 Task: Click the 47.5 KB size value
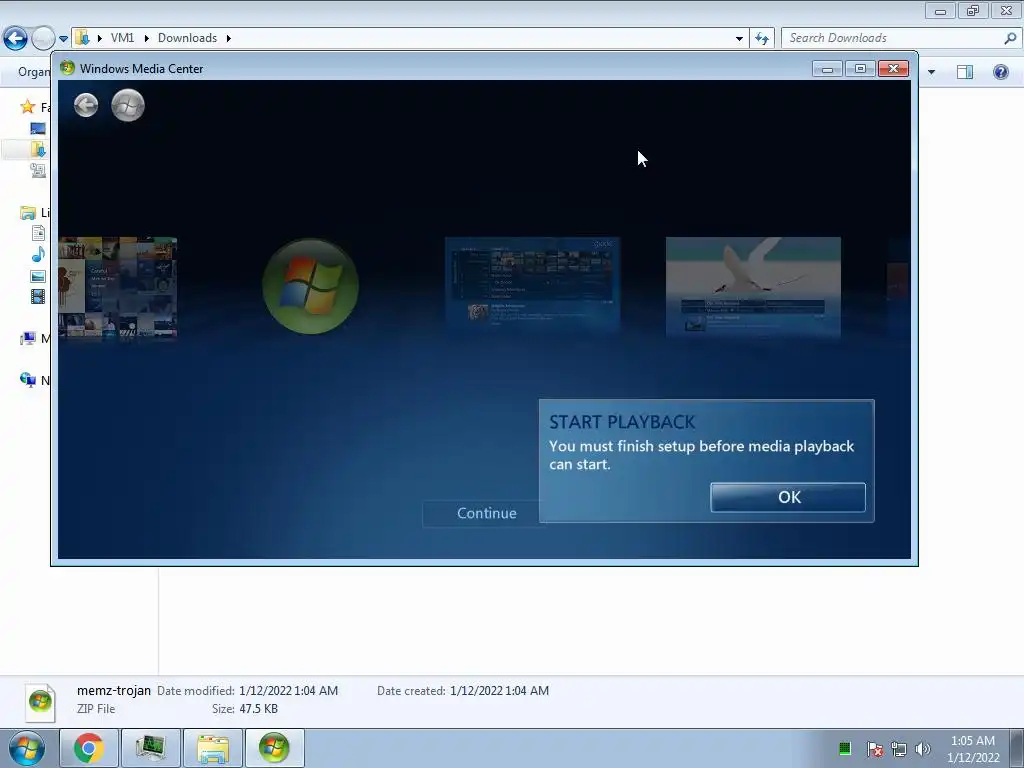click(259, 709)
